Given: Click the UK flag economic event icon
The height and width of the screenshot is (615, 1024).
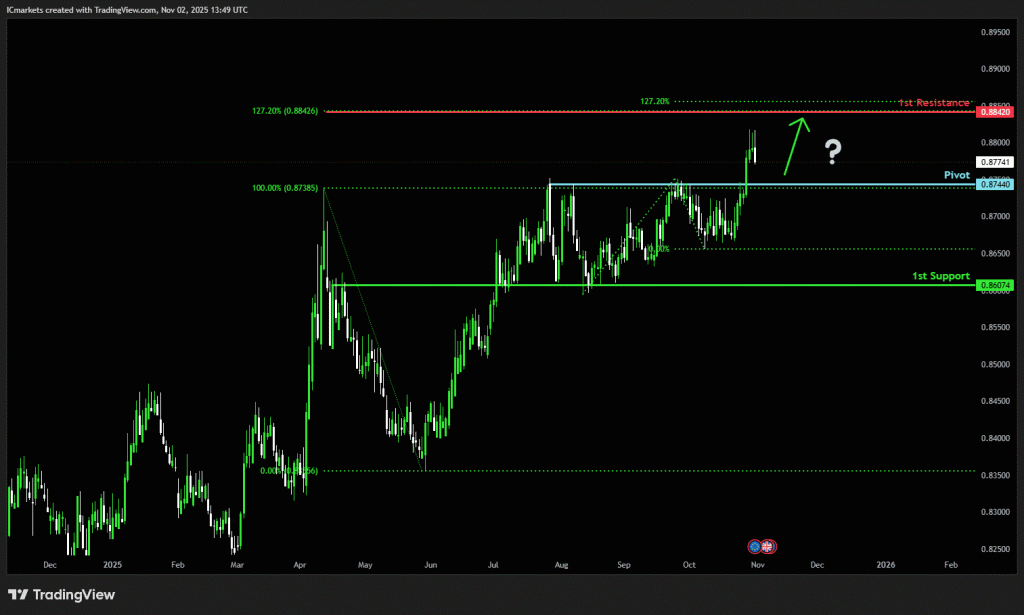Looking at the screenshot, I should [x=768, y=546].
